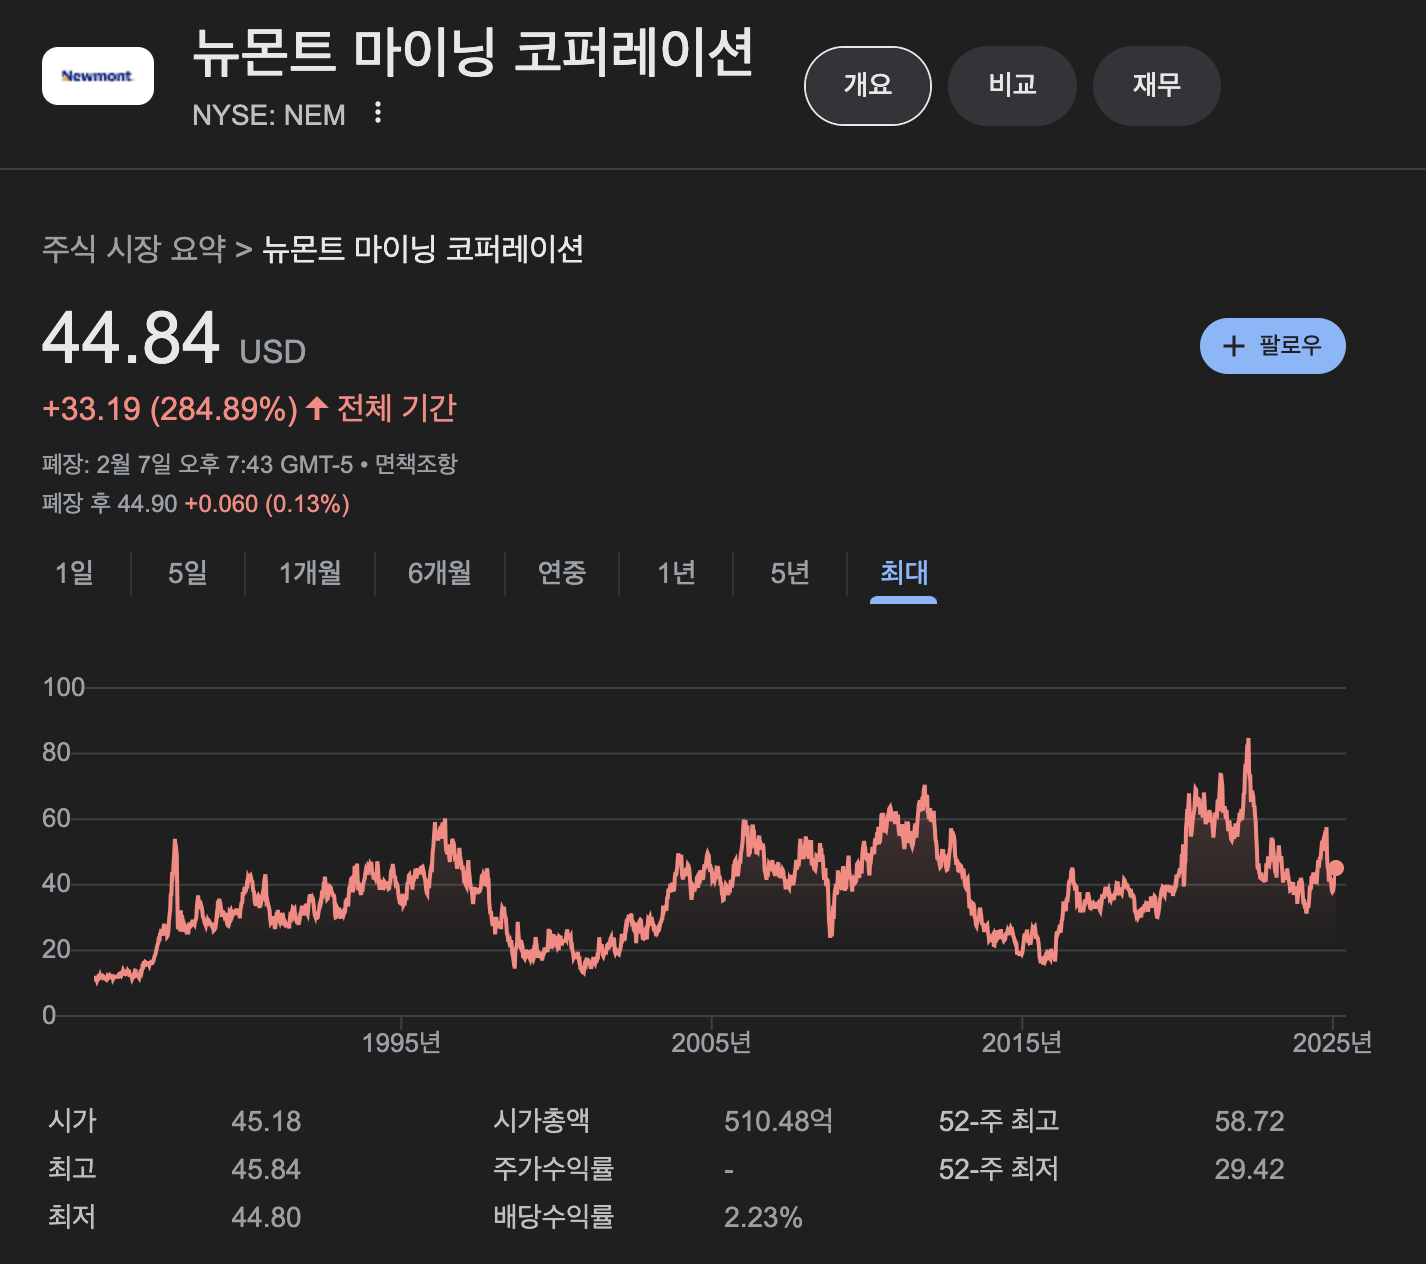Click the +33.19 (284.89%) change text
This screenshot has height=1264, width=1426.
click(170, 409)
